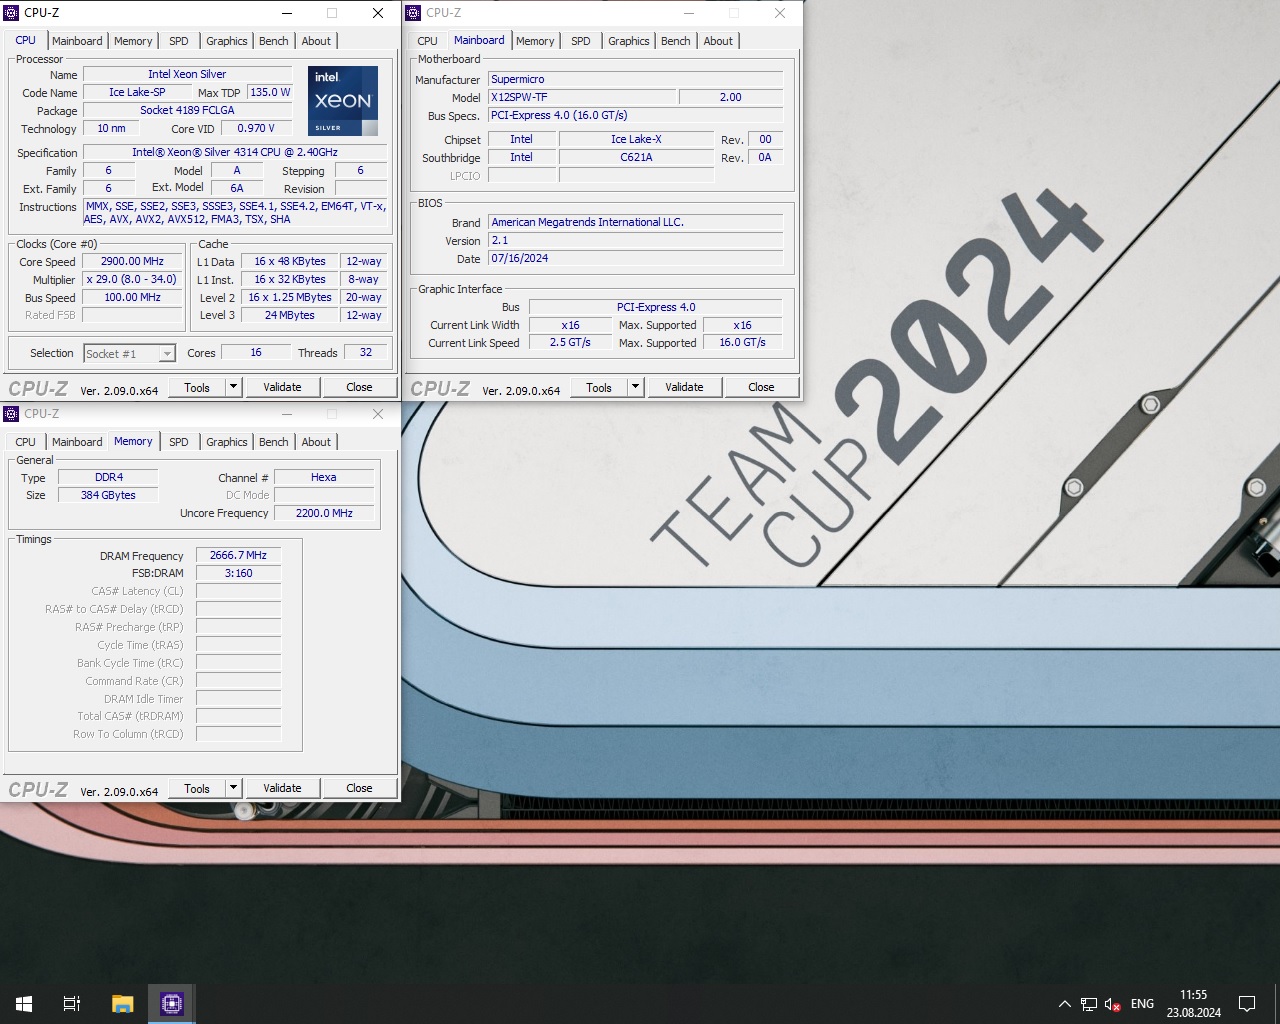This screenshot has width=1280, height=1024.
Task: Click Max TDP 135.0 W value
Action: 270,92
